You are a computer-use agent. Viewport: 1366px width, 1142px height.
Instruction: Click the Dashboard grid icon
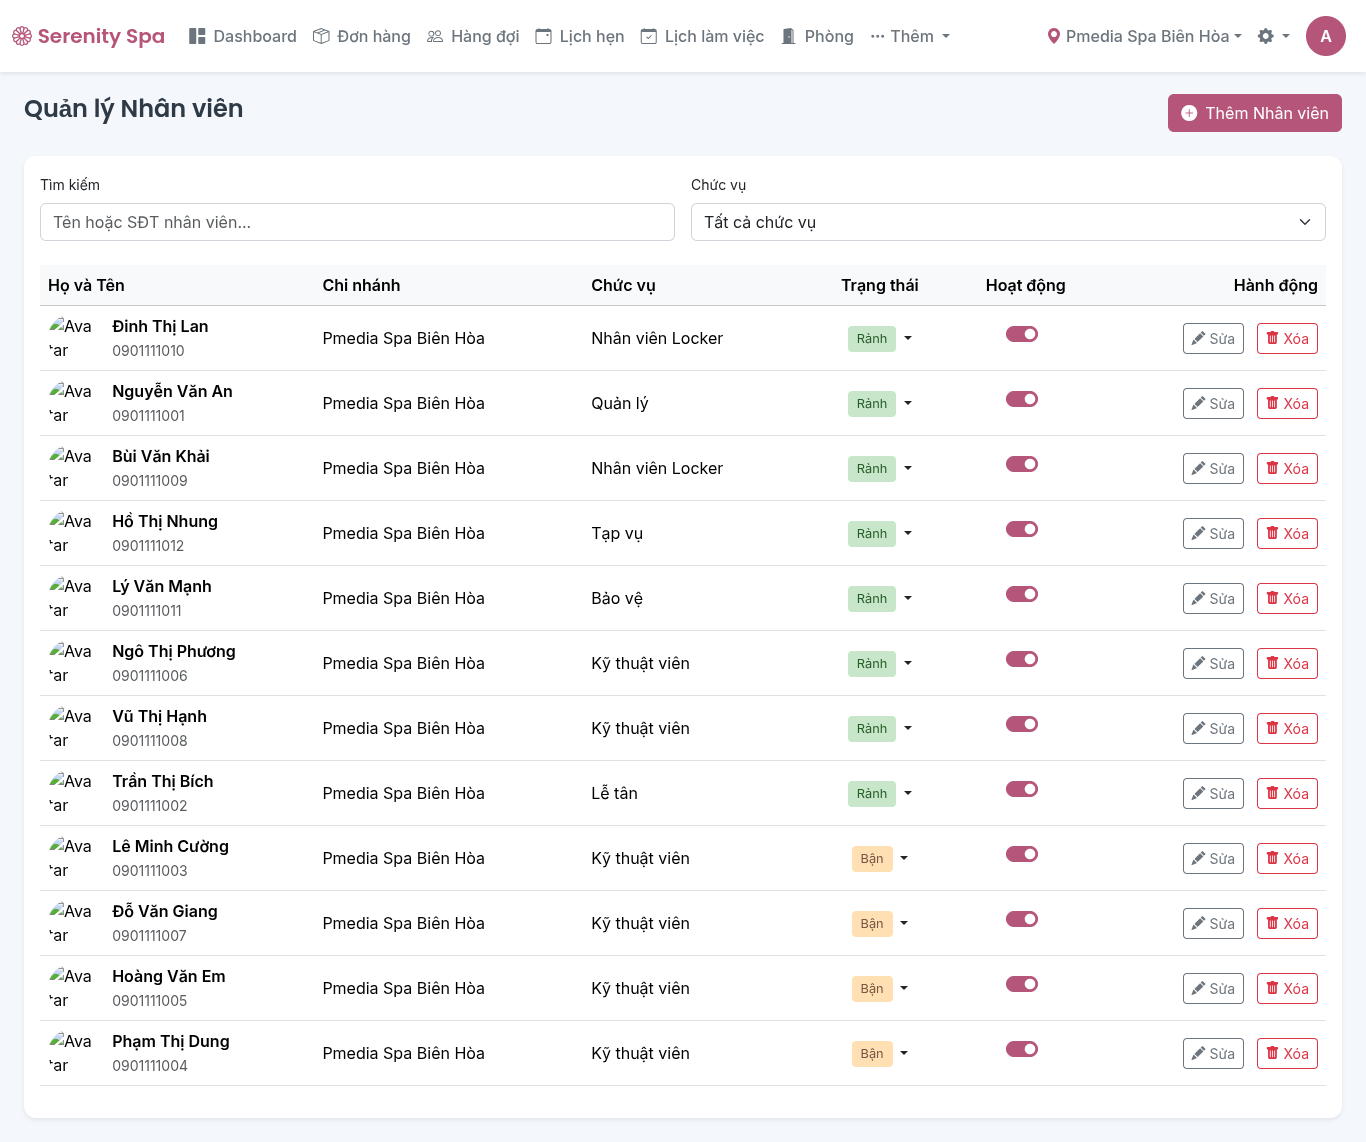tap(197, 37)
